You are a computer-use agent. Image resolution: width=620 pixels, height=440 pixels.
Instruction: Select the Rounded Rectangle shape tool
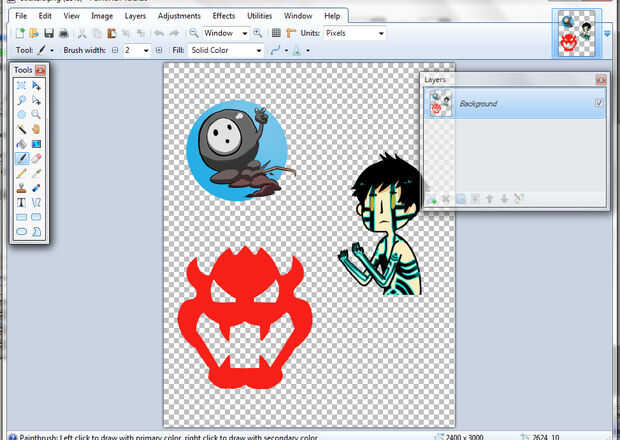pos(36,217)
